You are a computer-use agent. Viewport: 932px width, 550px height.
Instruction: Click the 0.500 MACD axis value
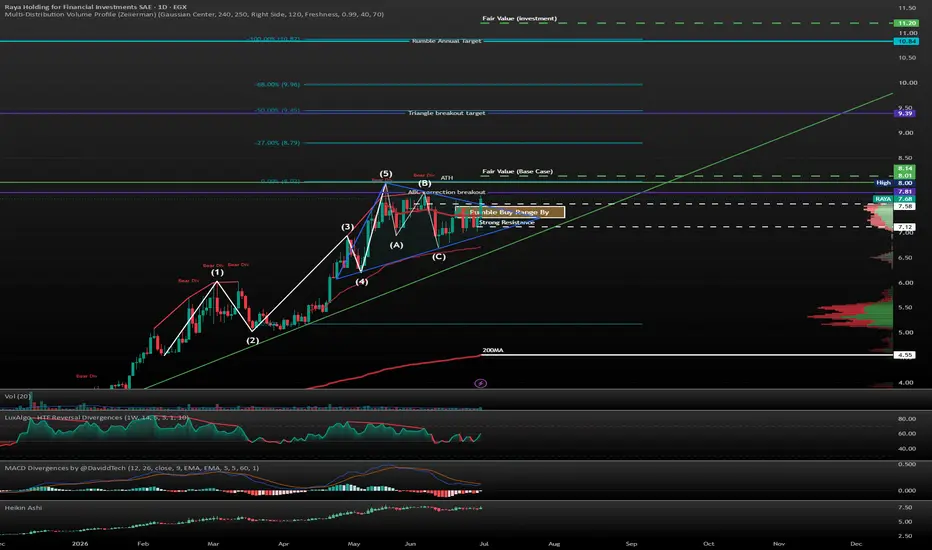[x=907, y=464]
